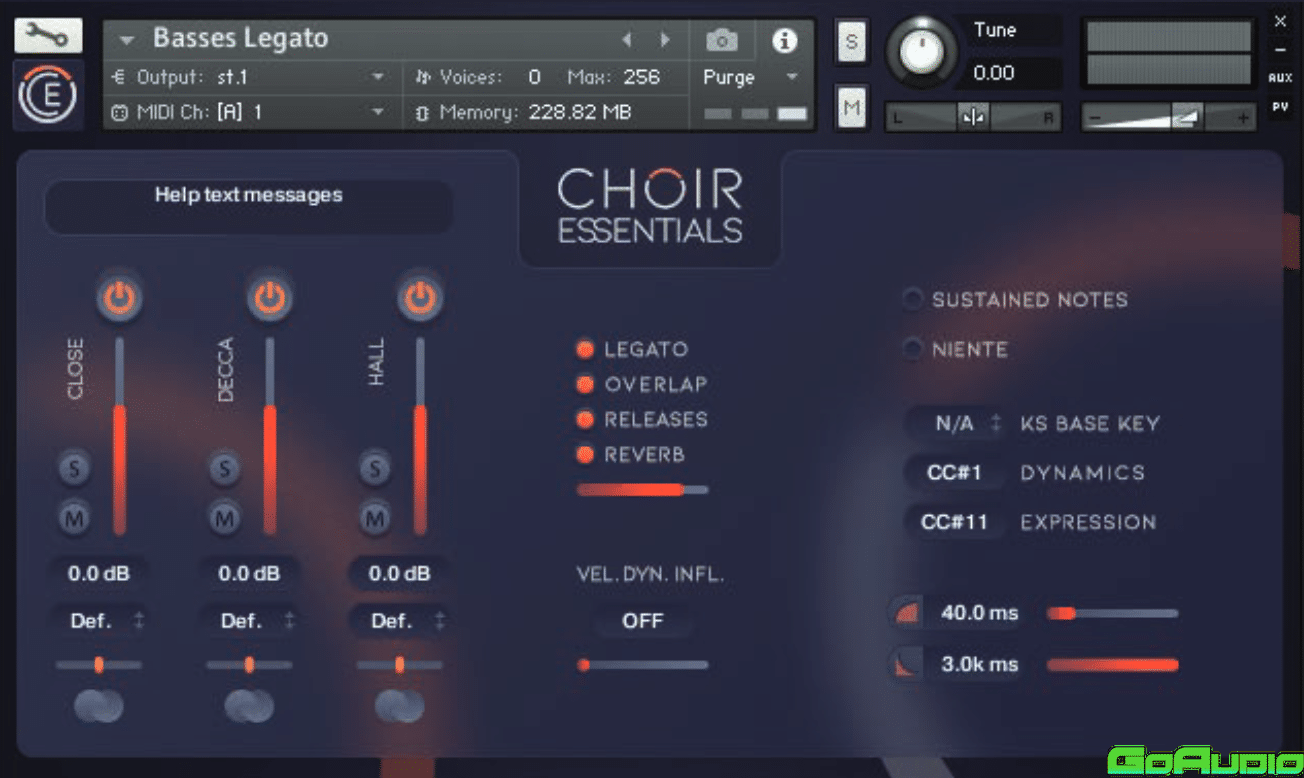
Task: Adjust the HALL mic volume fader
Action: pos(420,436)
